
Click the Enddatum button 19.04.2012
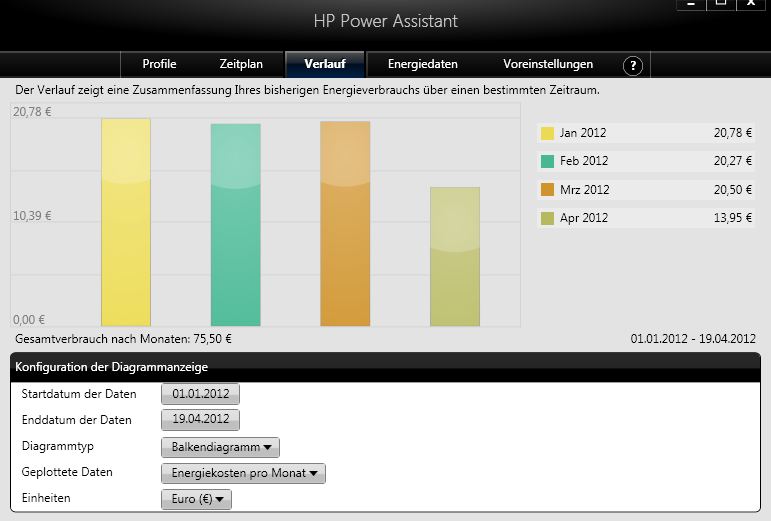tap(201, 420)
